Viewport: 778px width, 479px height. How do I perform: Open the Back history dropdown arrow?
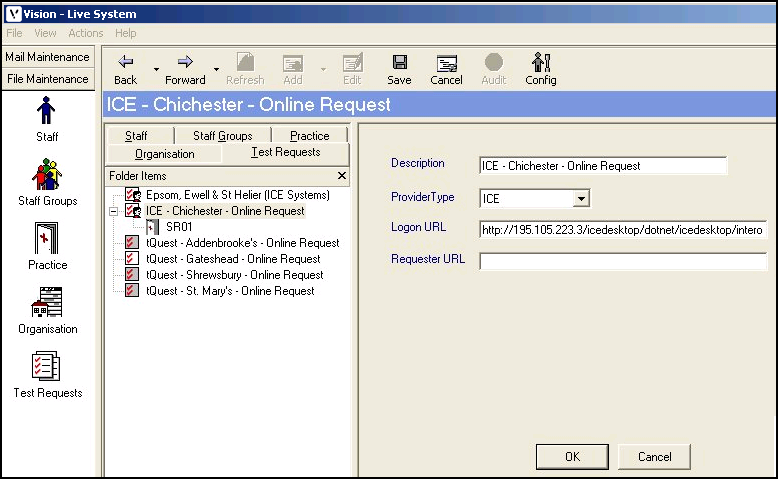[x=156, y=69]
